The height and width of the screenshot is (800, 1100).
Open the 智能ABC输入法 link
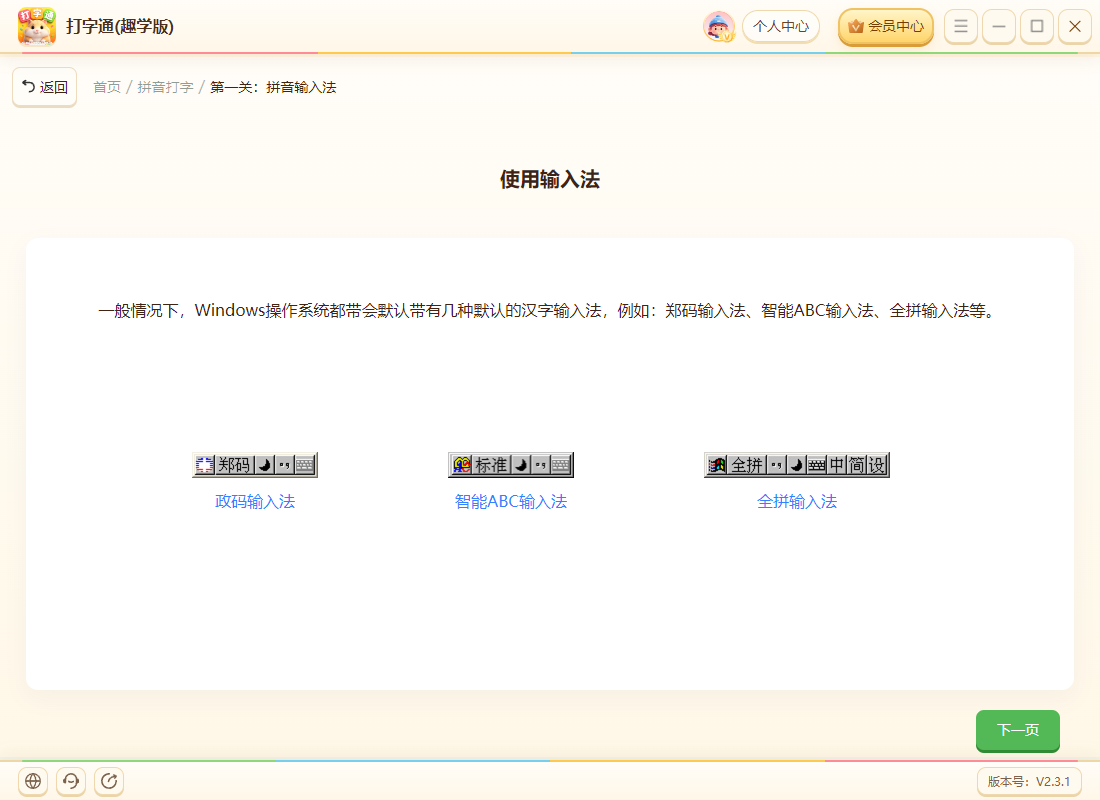(511, 502)
